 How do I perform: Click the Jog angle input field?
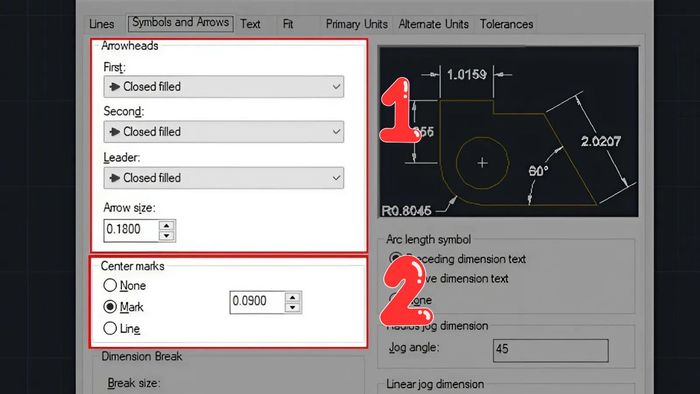click(x=550, y=350)
